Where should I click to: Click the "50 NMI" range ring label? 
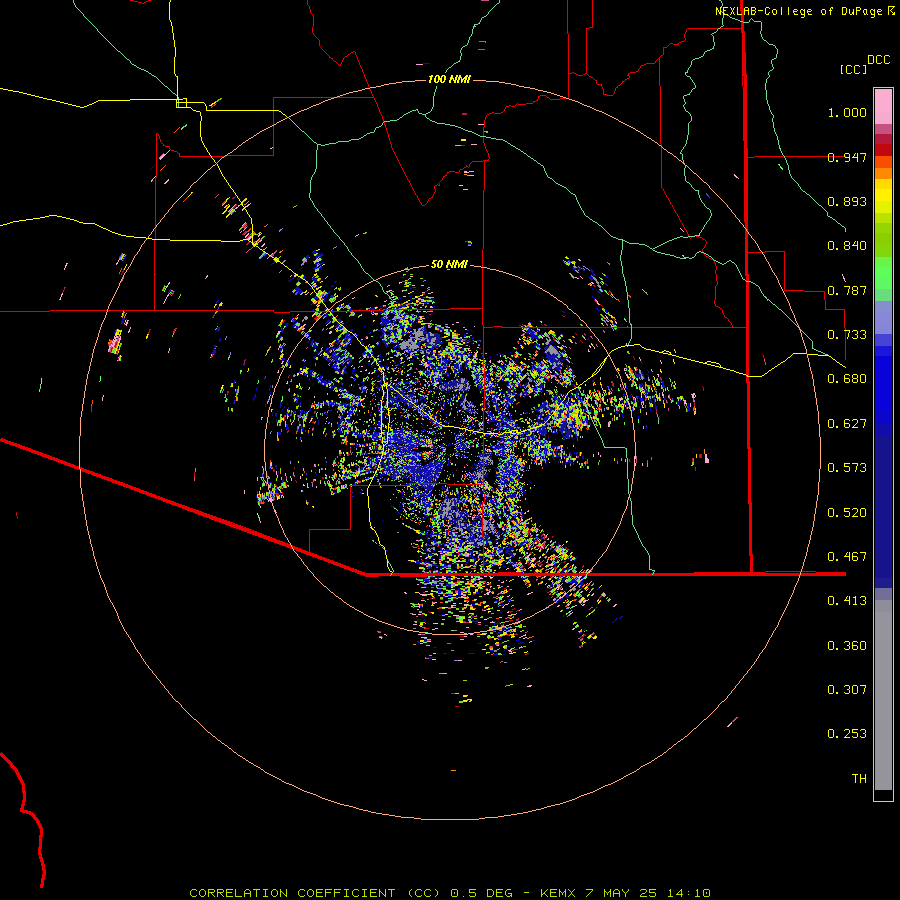pos(449,264)
